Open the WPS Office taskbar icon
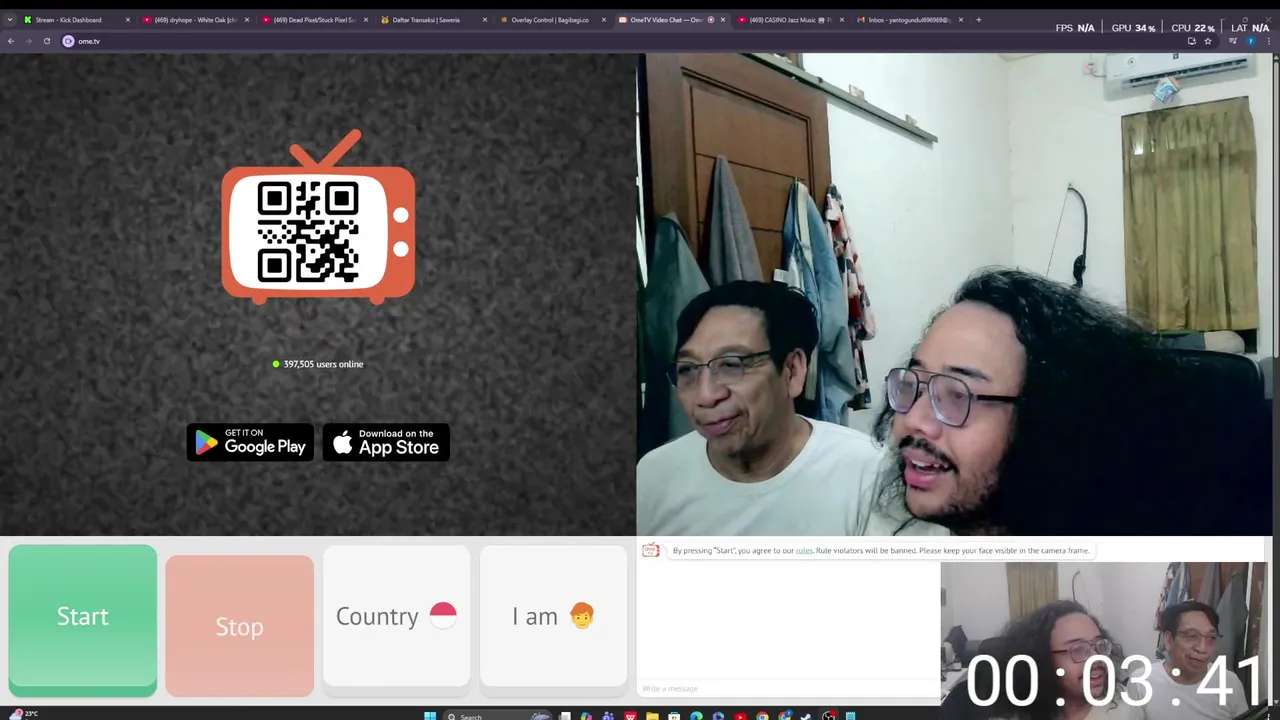Viewport: 1280px width, 720px height. coord(630,715)
